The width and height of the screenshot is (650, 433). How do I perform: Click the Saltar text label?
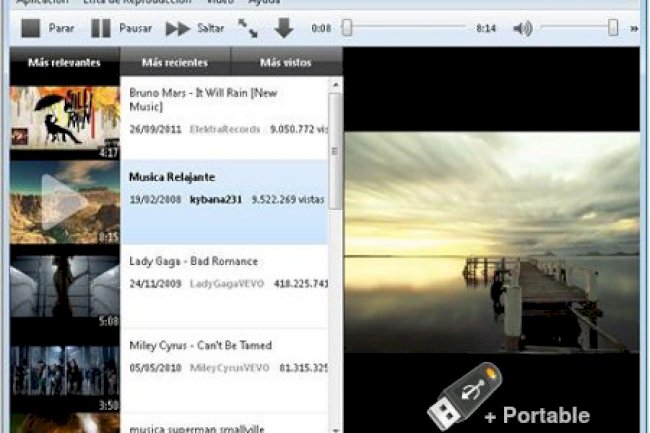[x=211, y=28]
